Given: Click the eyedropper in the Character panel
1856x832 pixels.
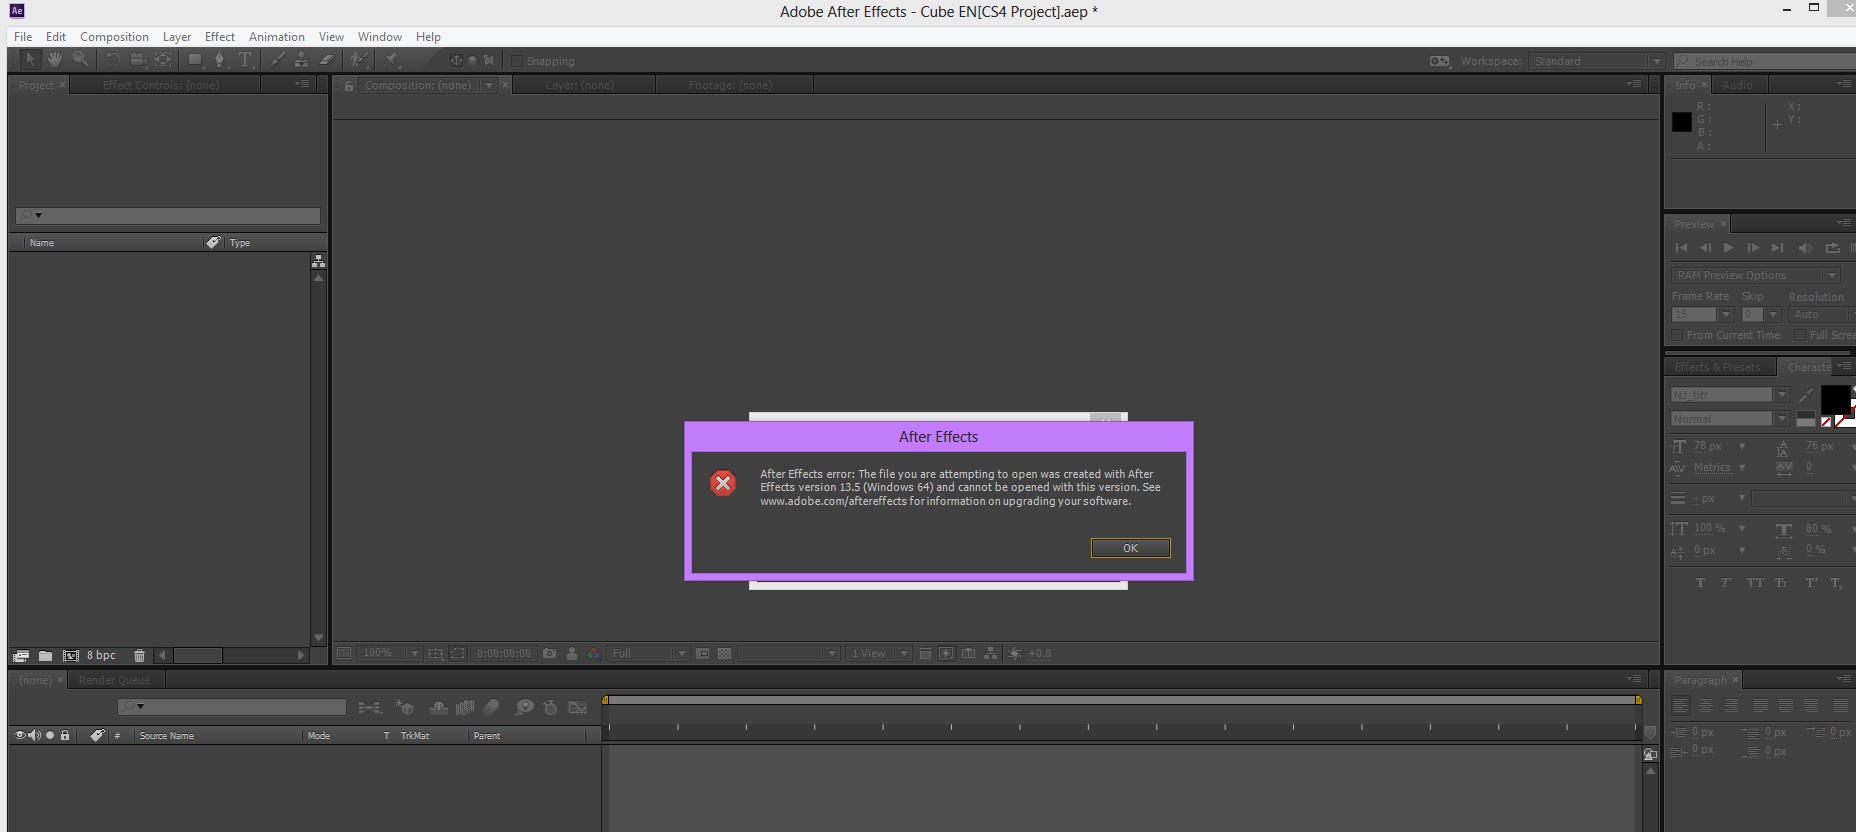Looking at the screenshot, I should 1806,396.
